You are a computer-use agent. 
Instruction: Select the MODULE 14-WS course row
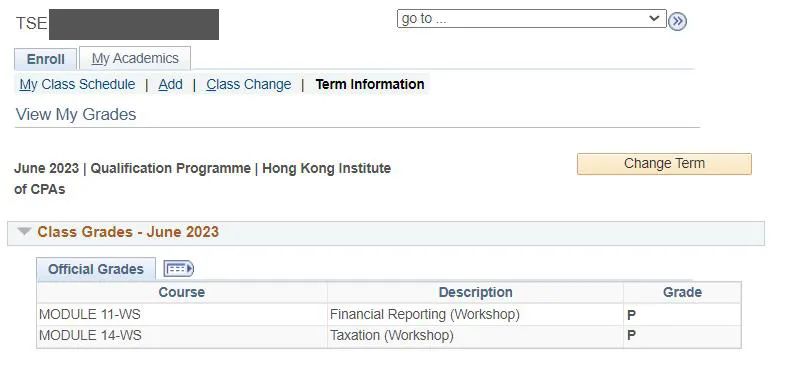(x=389, y=336)
